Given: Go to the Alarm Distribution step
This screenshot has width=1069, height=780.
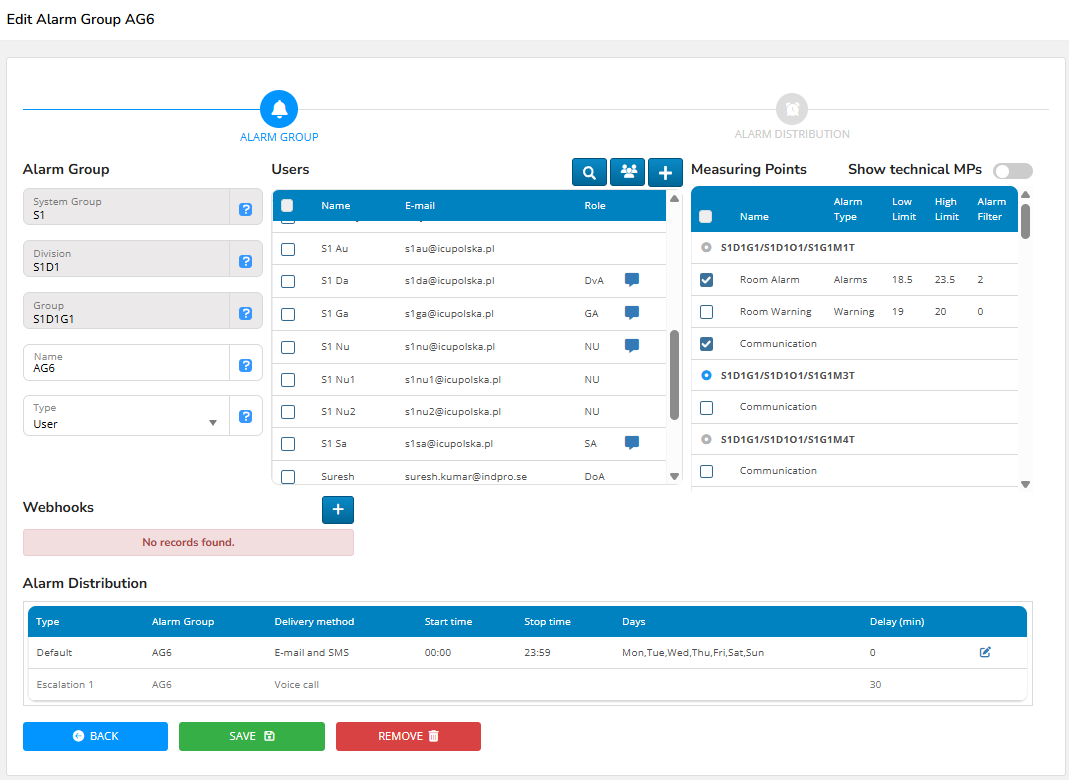Looking at the screenshot, I should coord(792,109).
